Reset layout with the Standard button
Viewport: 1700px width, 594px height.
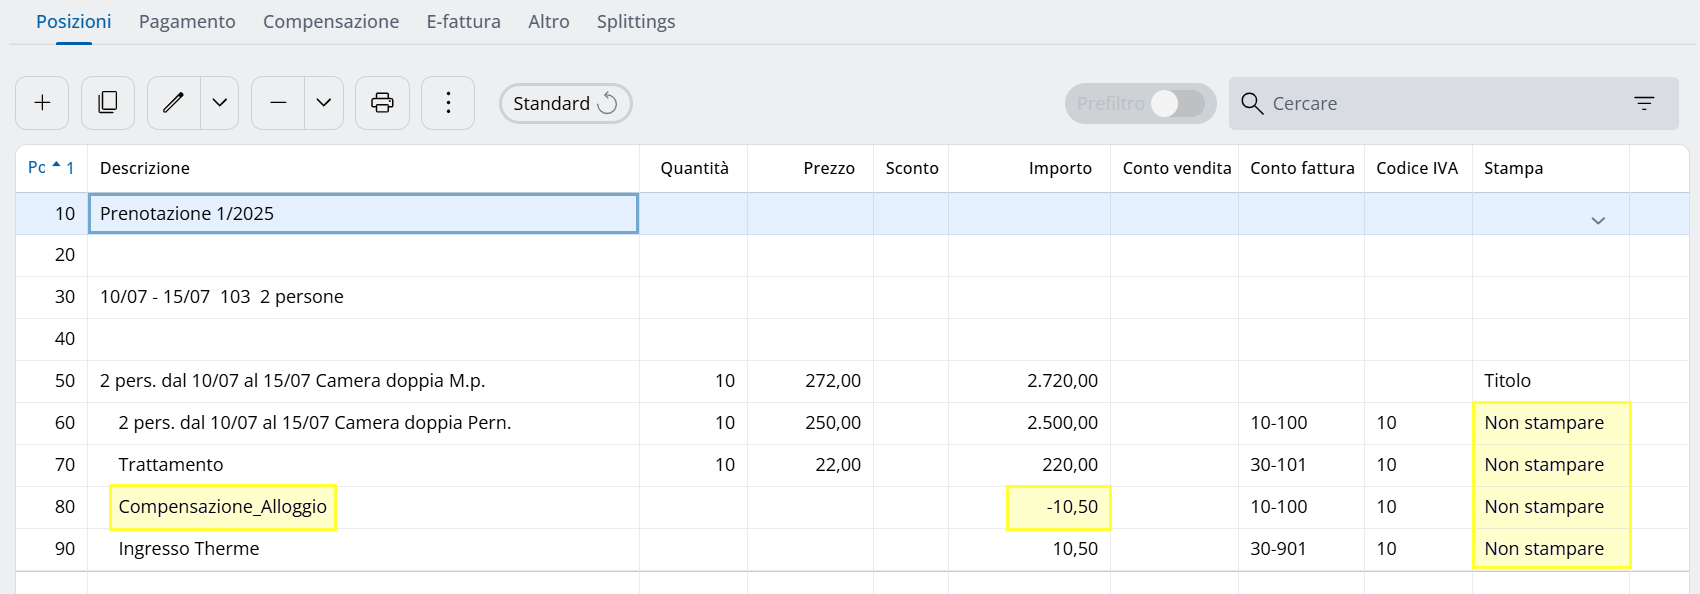565,103
